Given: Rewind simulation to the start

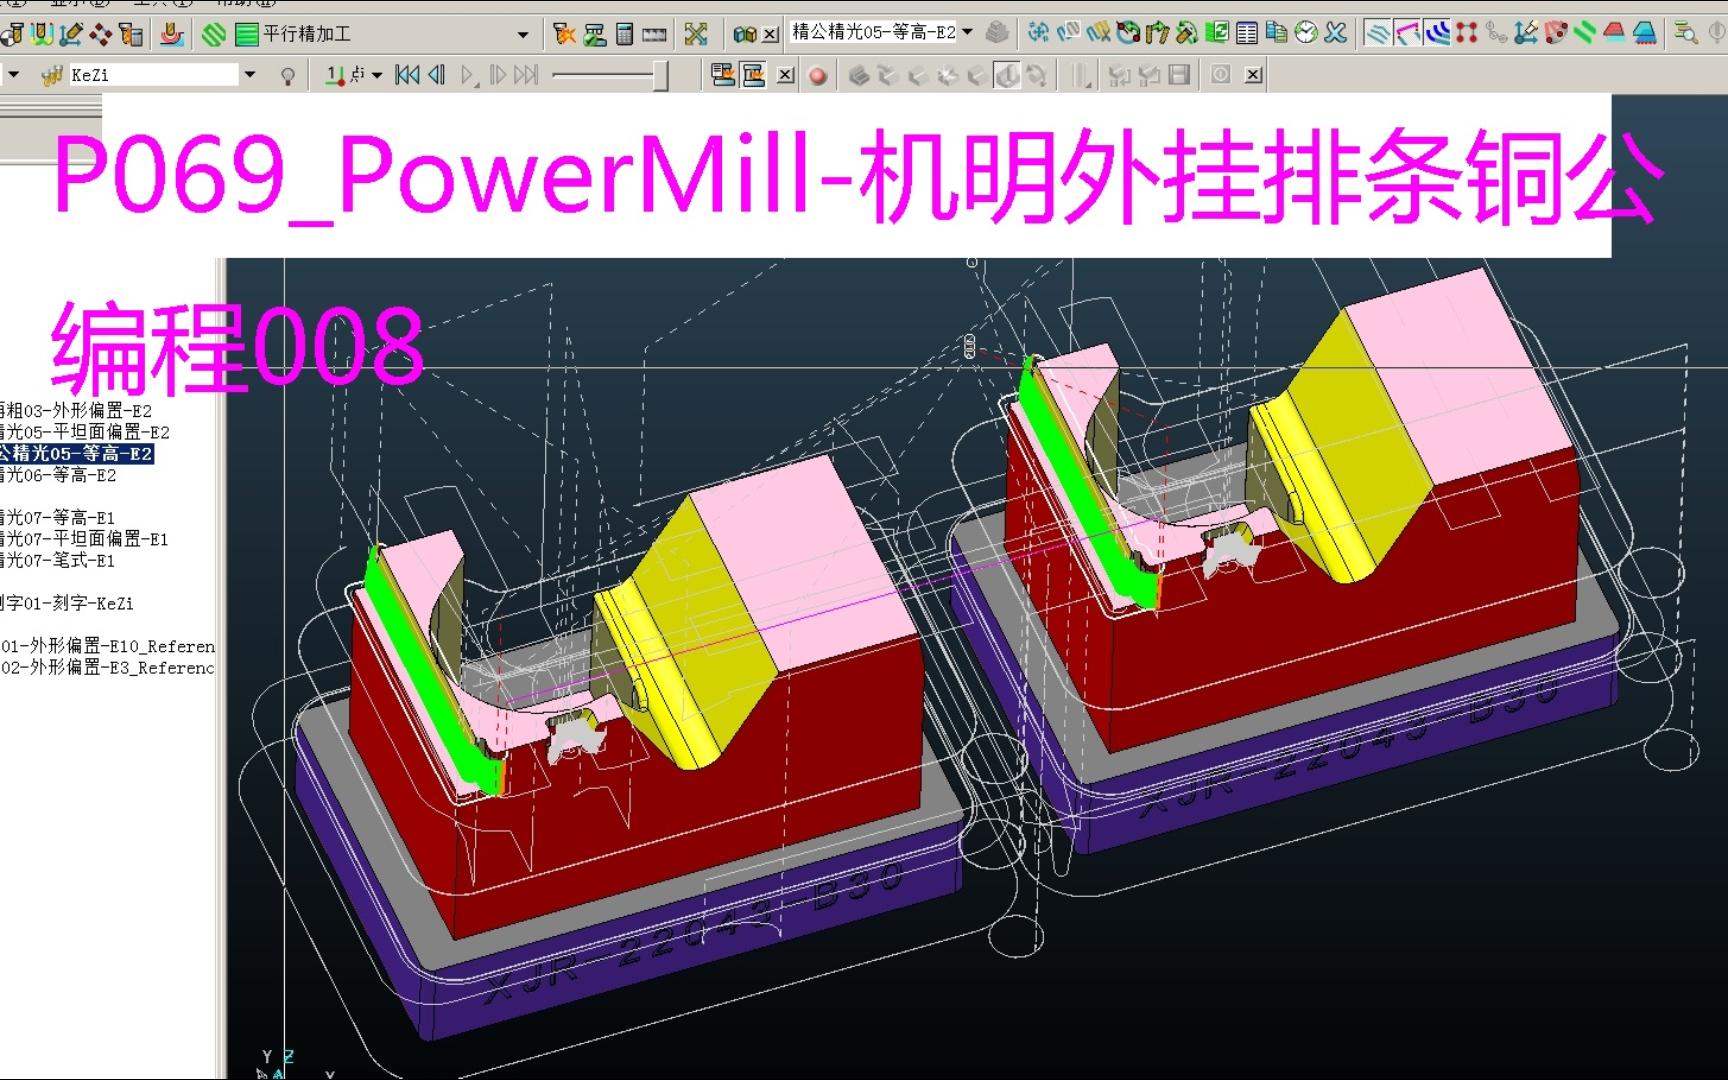Looking at the screenshot, I should coord(407,74).
